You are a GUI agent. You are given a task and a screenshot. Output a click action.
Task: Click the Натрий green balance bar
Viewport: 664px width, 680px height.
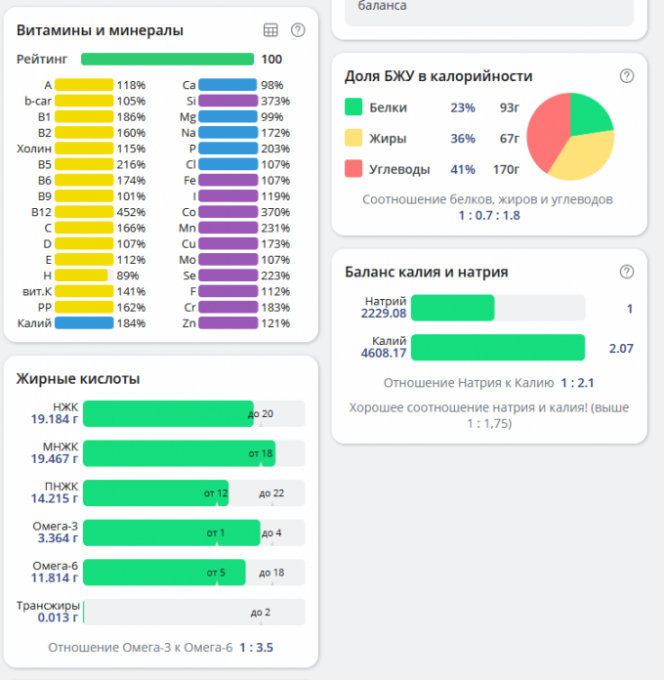tap(452, 308)
